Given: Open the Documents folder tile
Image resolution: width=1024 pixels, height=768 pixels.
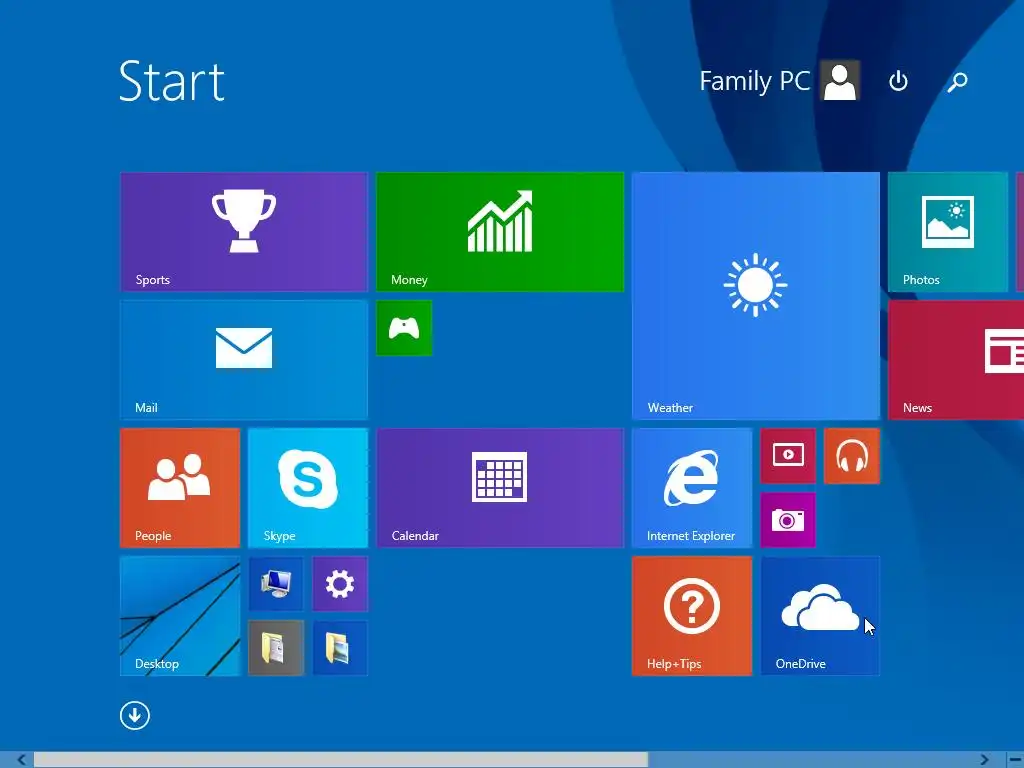Looking at the screenshot, I should point(276,648).
